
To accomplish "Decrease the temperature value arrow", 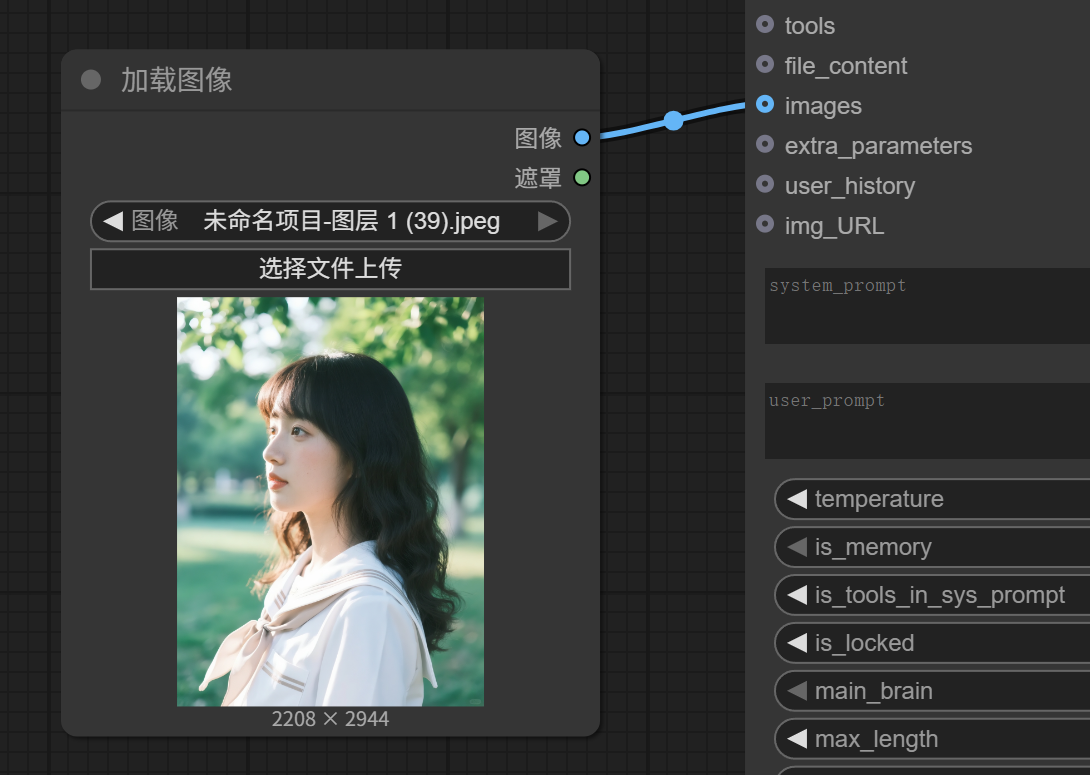I will (797, 499).
